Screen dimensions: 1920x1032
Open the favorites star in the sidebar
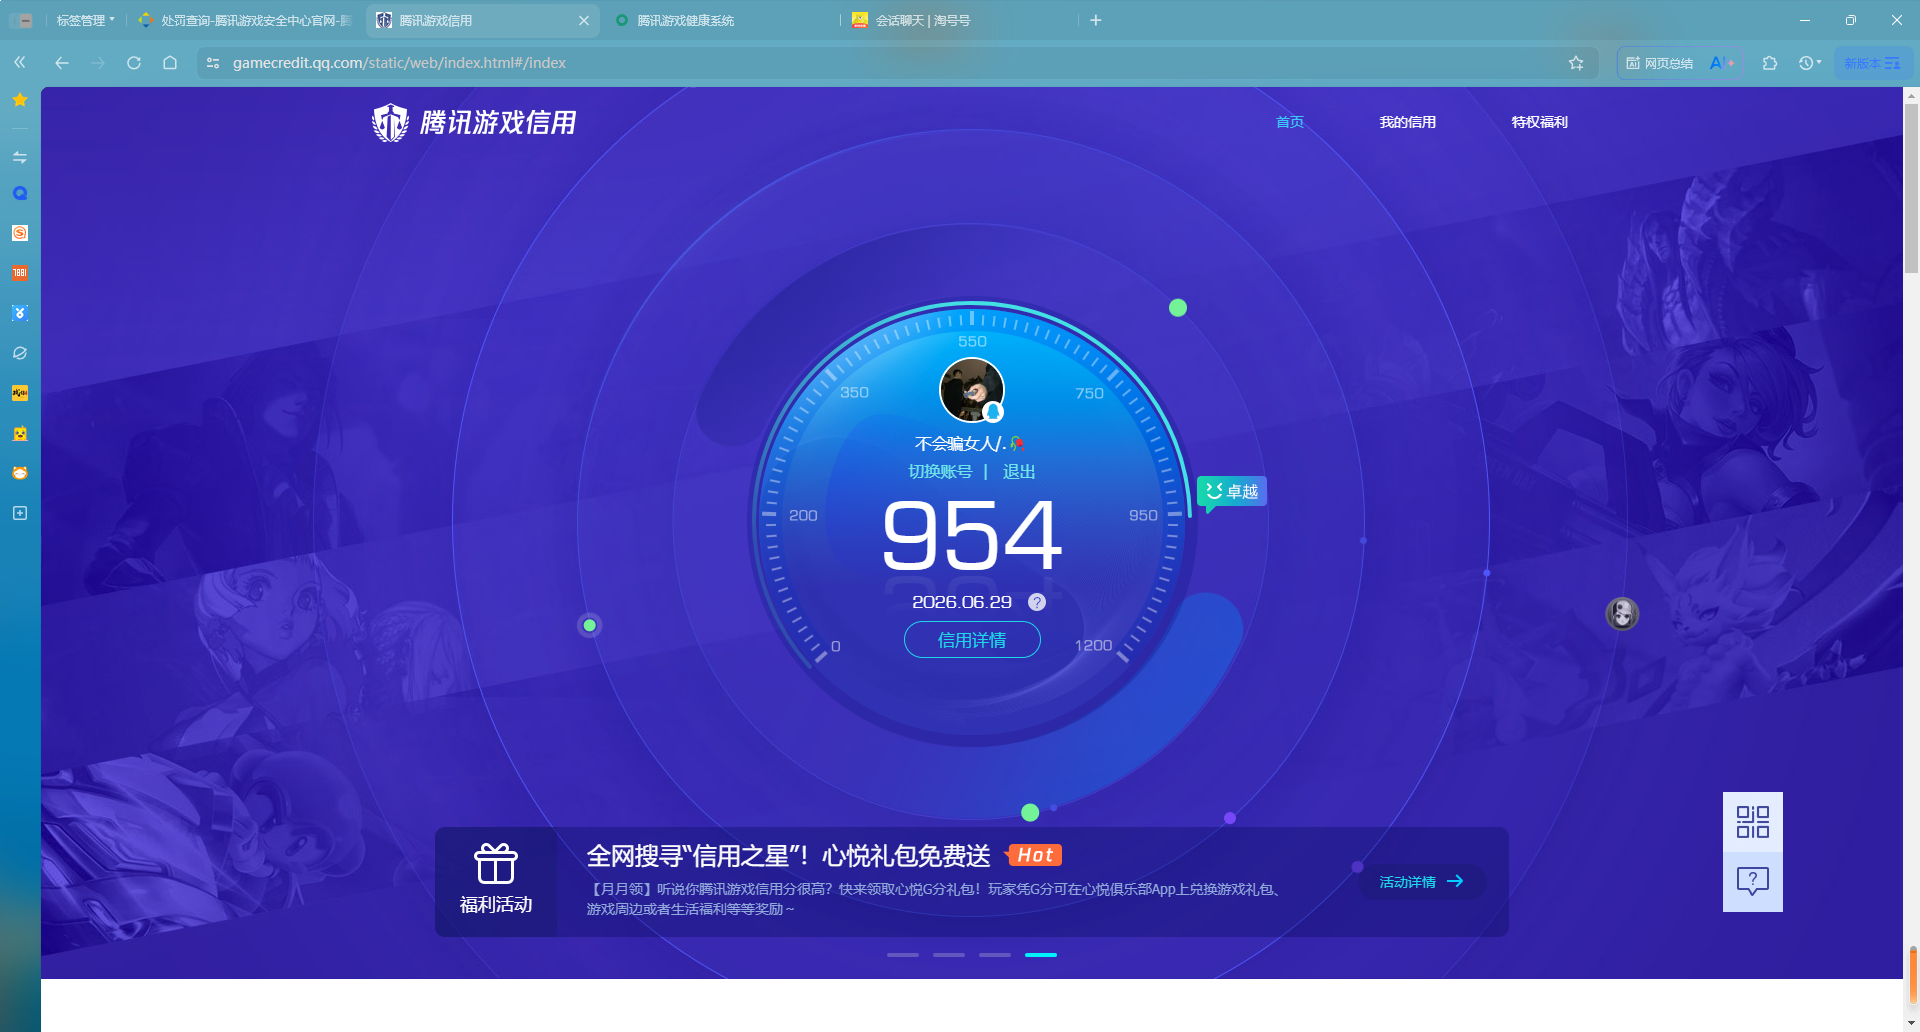tap(20, 100)
